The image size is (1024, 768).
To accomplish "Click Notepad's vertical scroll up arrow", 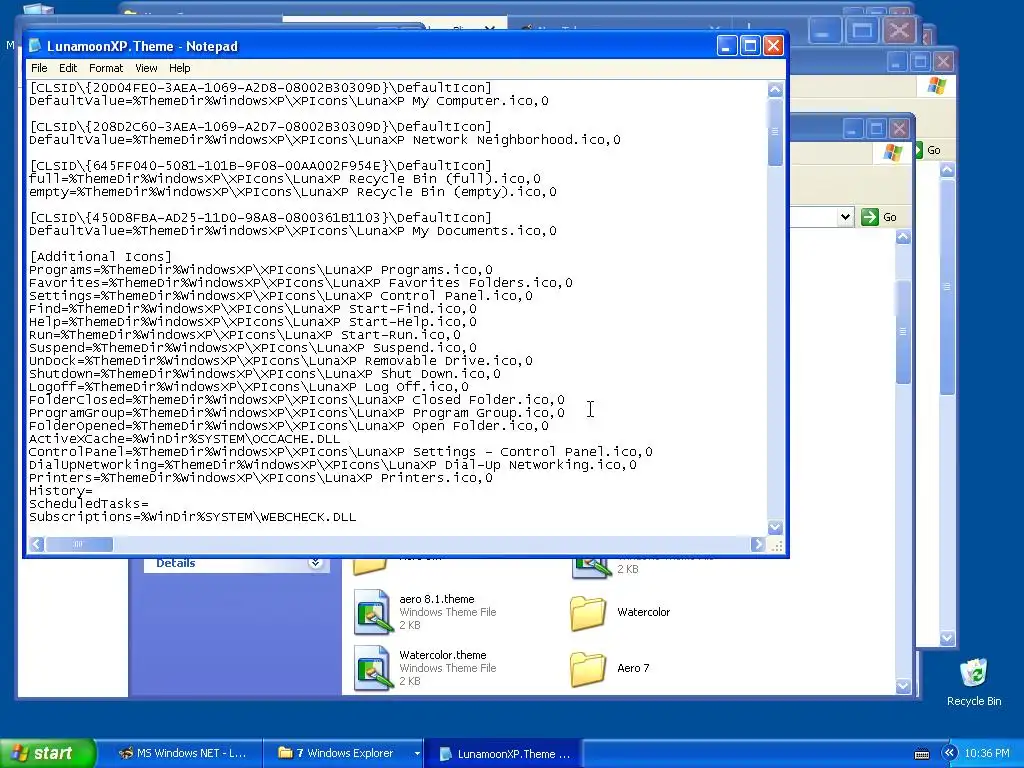I will 775,89.
